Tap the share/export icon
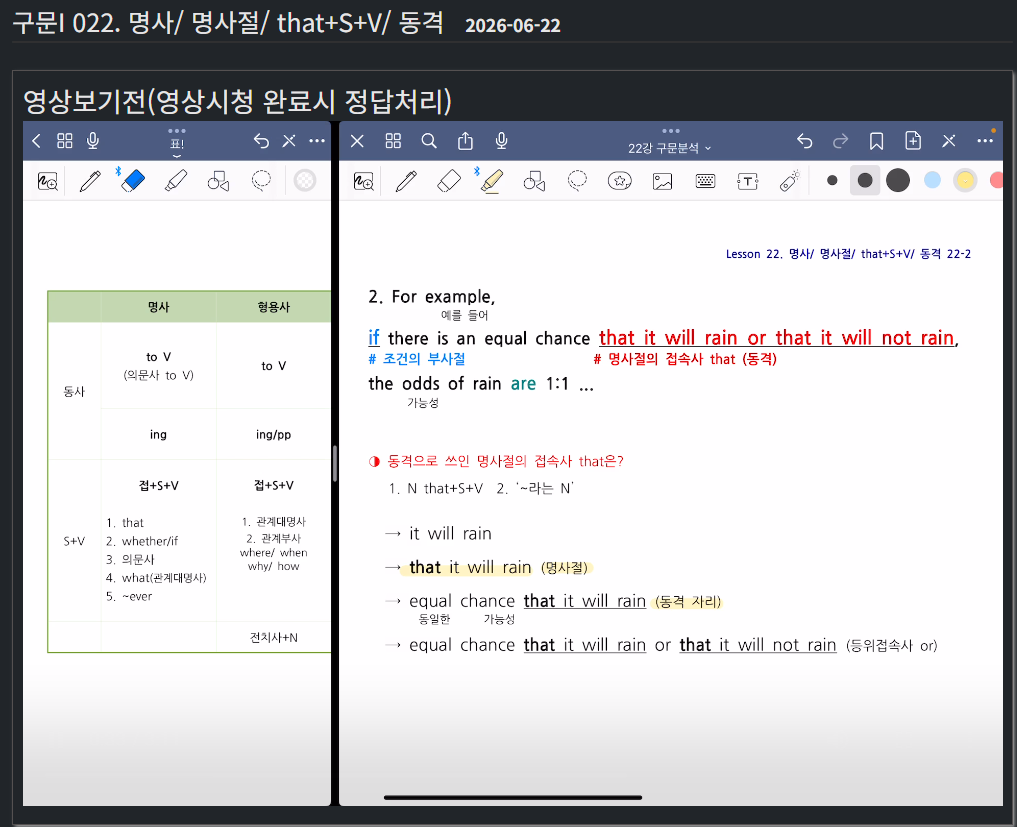This screenshot has width=1017, height=827. click(x=465, y=141)
